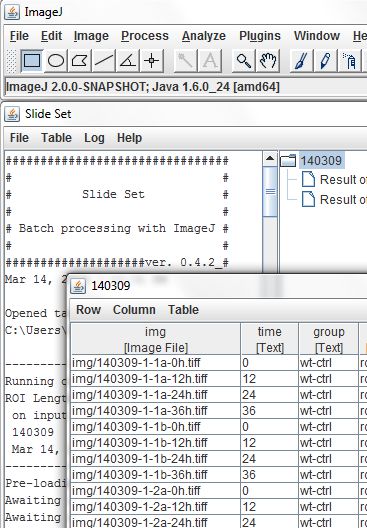The image size is (367, 528).
Task: Click the 140309 folder icon in tree
Action: (288, 161)
